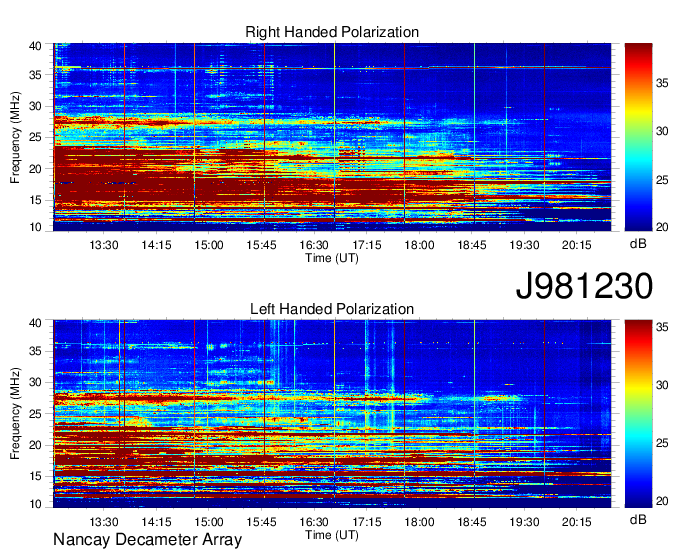The image size is (680, 552).
Task: Click the left-handed plot color scale bar
Action: click(x=638, y=414)
